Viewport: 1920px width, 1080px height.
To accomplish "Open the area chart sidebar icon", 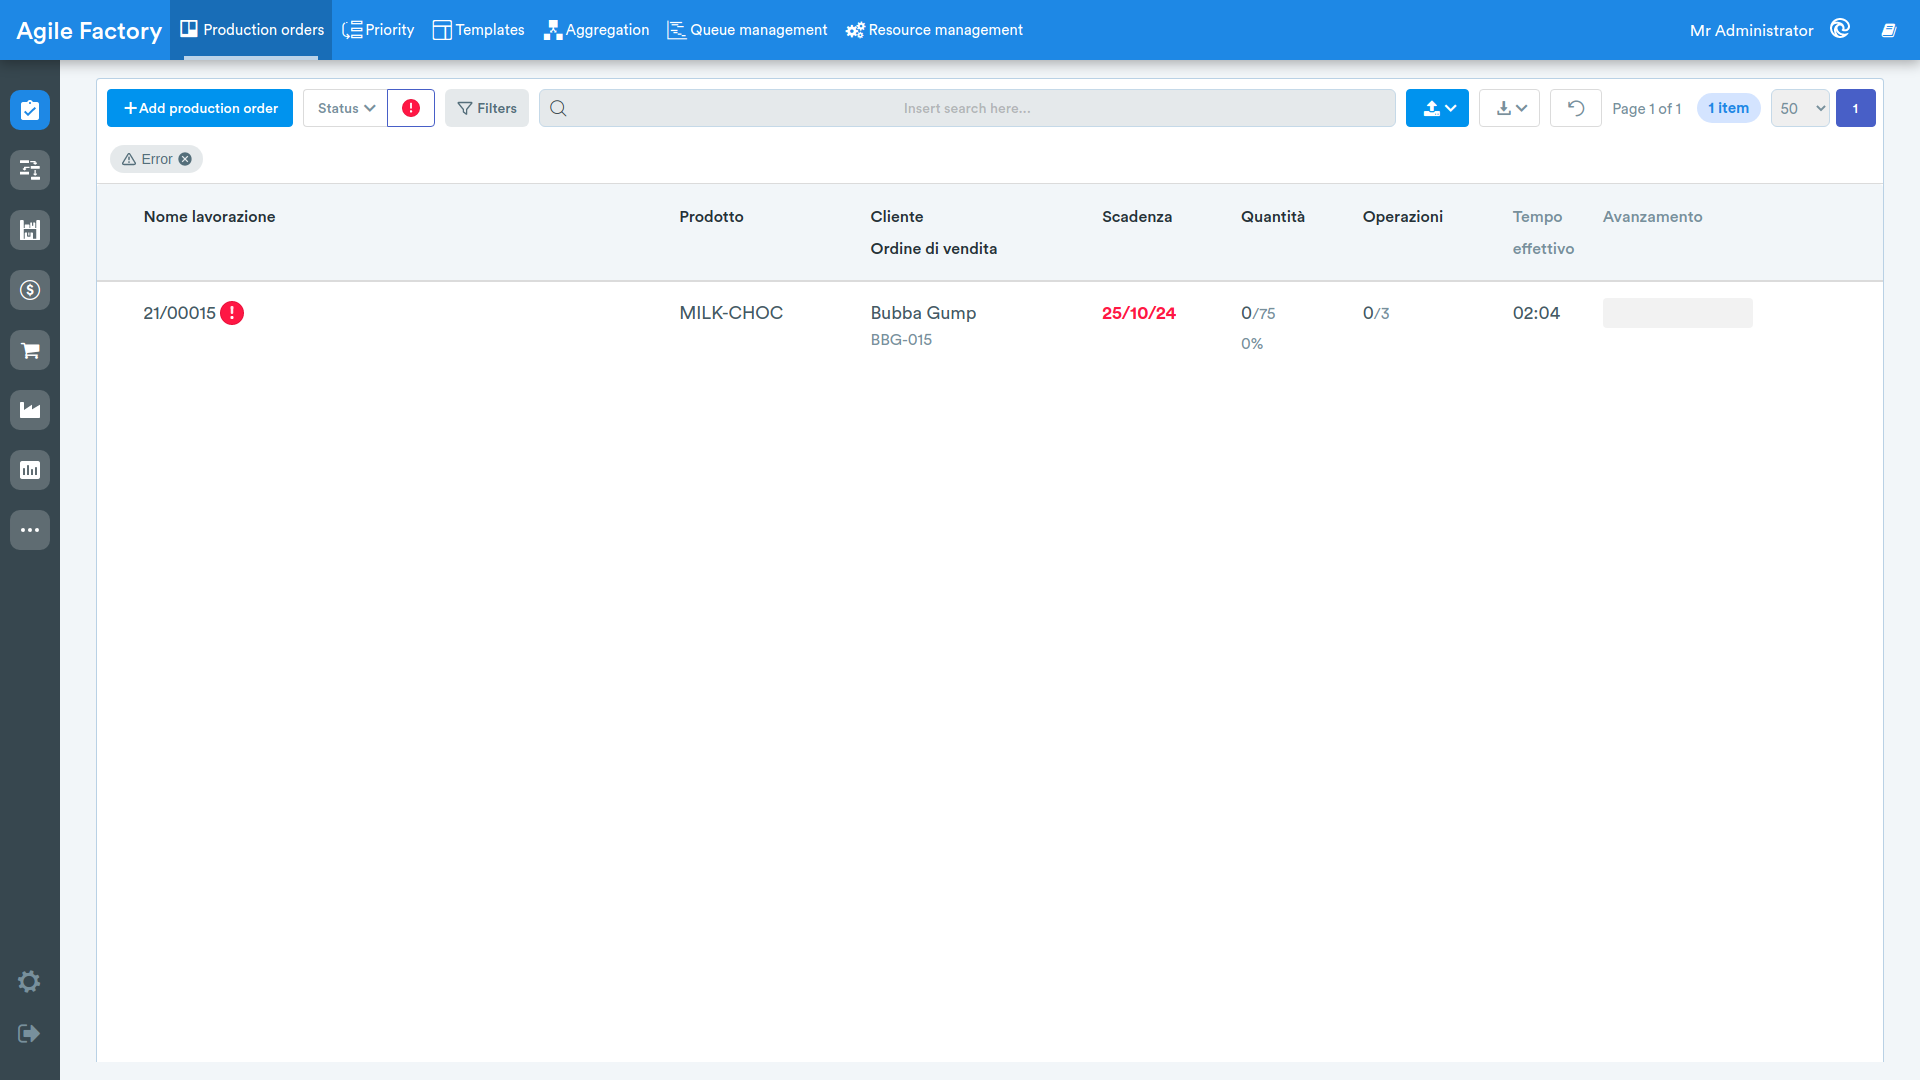I will point(30,410).
